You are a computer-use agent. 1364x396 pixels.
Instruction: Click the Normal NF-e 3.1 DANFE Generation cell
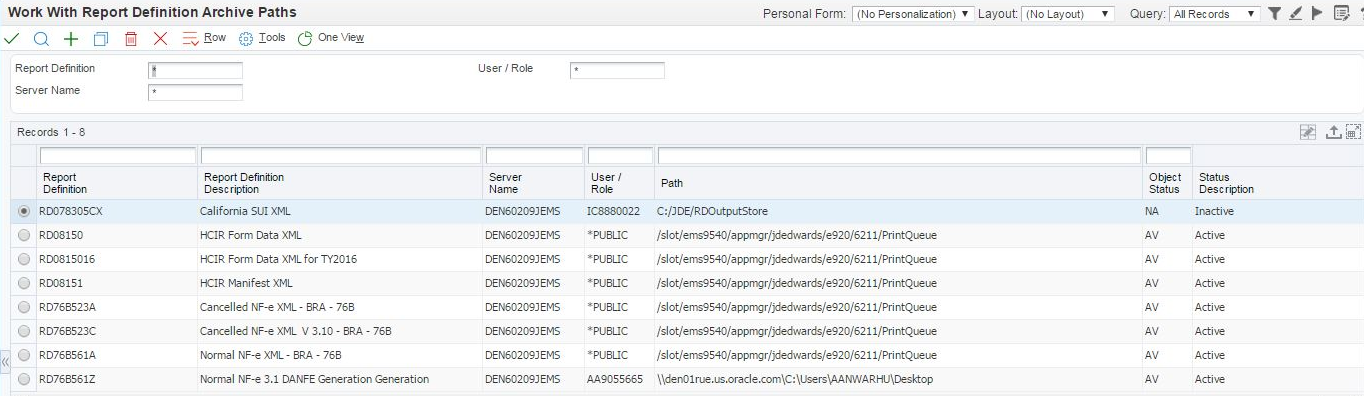[314, 379]
